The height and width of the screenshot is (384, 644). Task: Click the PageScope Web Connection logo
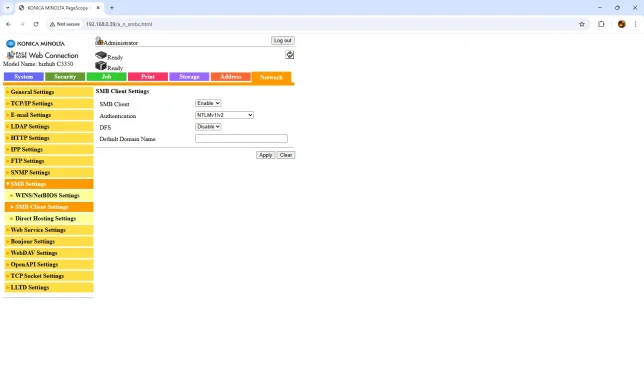(42, 55)
